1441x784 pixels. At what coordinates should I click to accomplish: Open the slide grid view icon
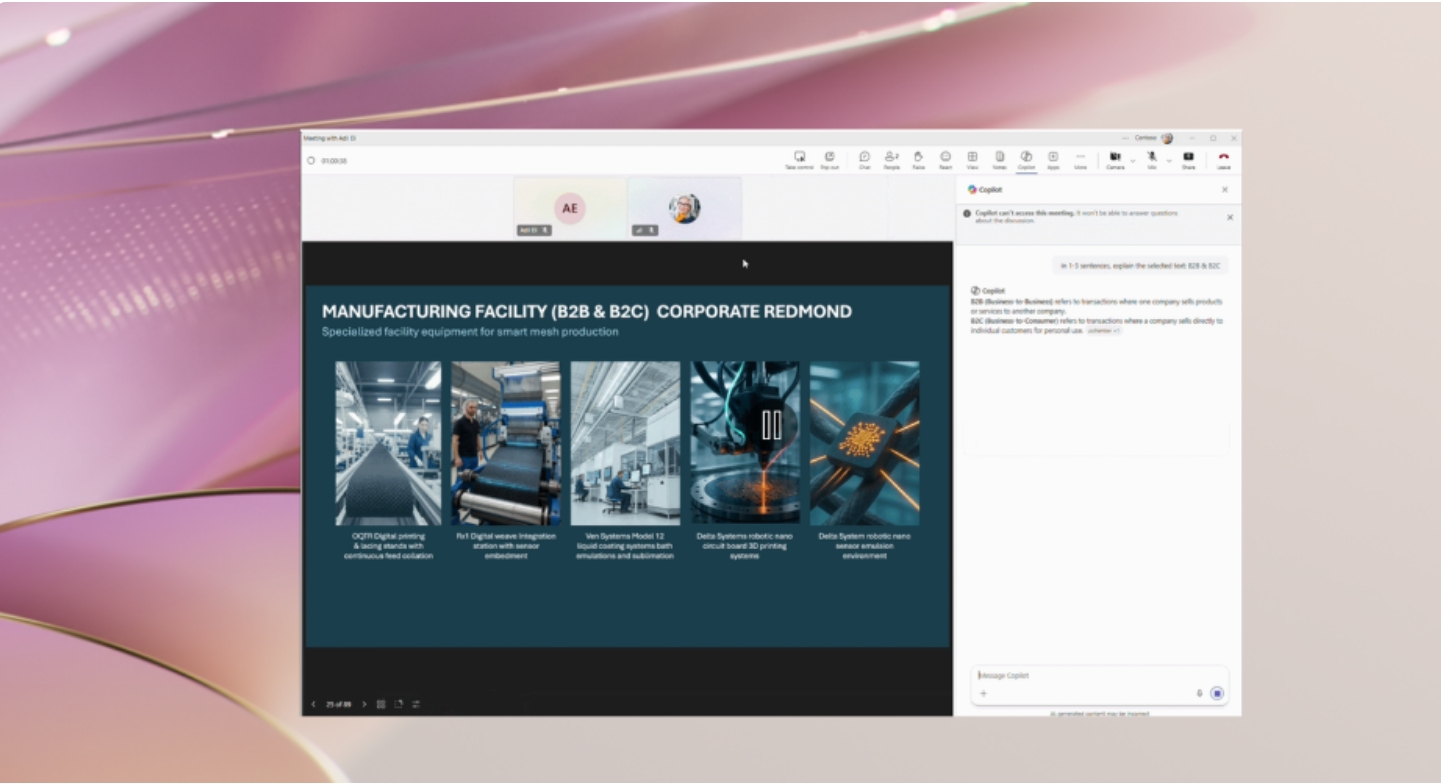(381, 704)
